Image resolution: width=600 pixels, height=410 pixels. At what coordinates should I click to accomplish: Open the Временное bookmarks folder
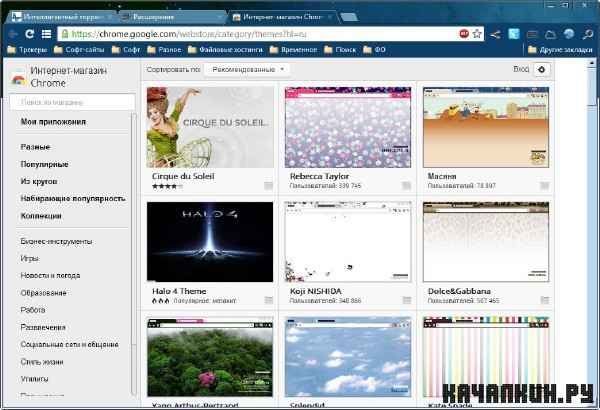[x=293, y=50]
